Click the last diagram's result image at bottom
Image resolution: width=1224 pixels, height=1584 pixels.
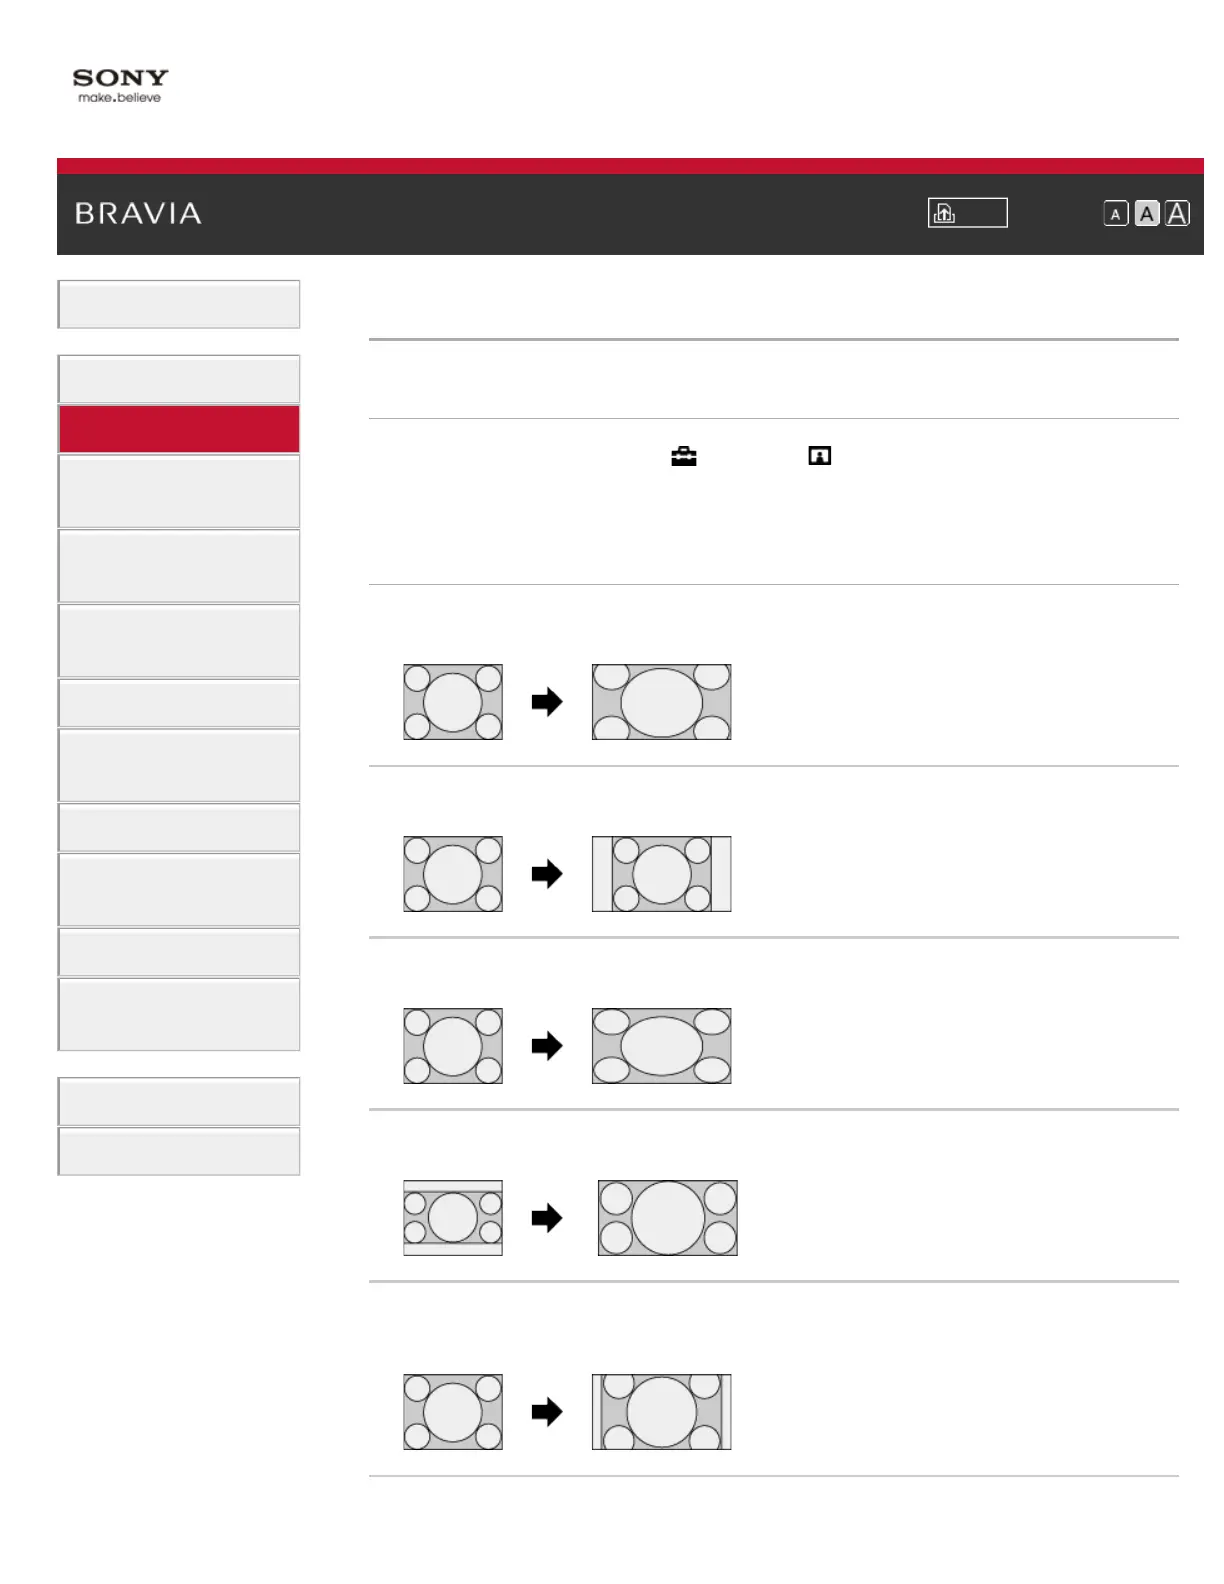[662, 1412]
